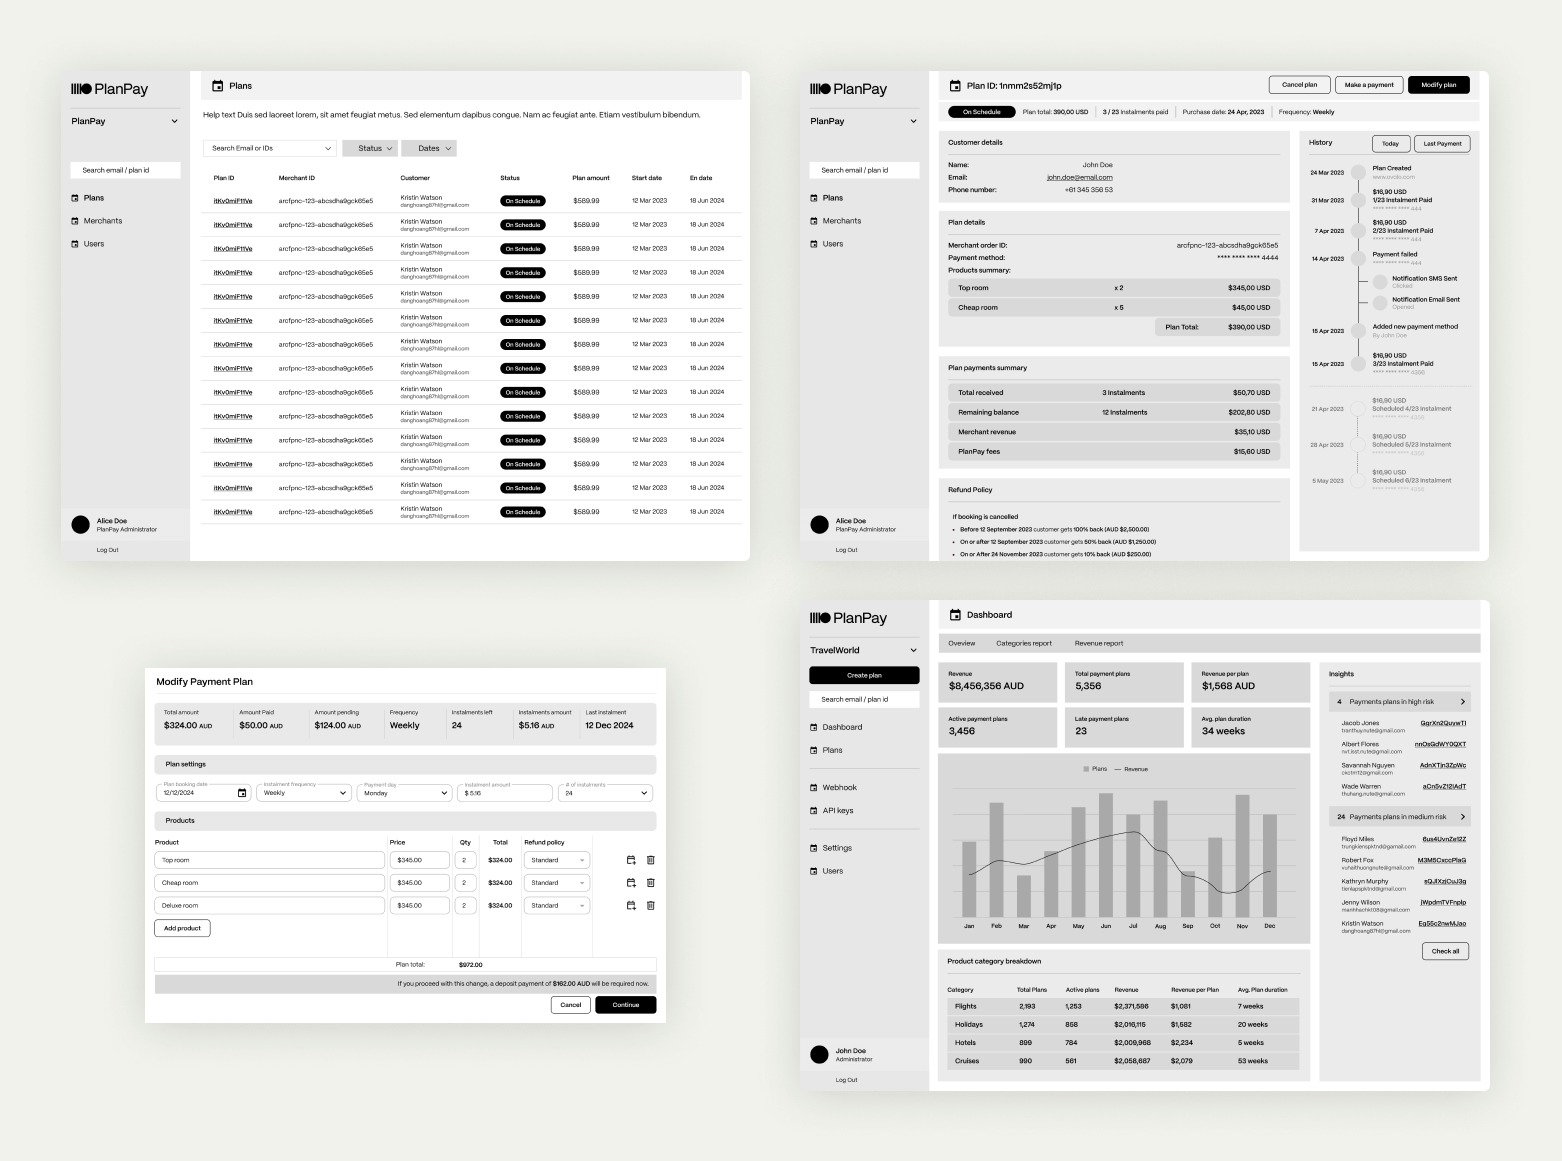
Task: Open john.doe@email.com email link
Action: pyautogui.click(x=1079, y=177)
